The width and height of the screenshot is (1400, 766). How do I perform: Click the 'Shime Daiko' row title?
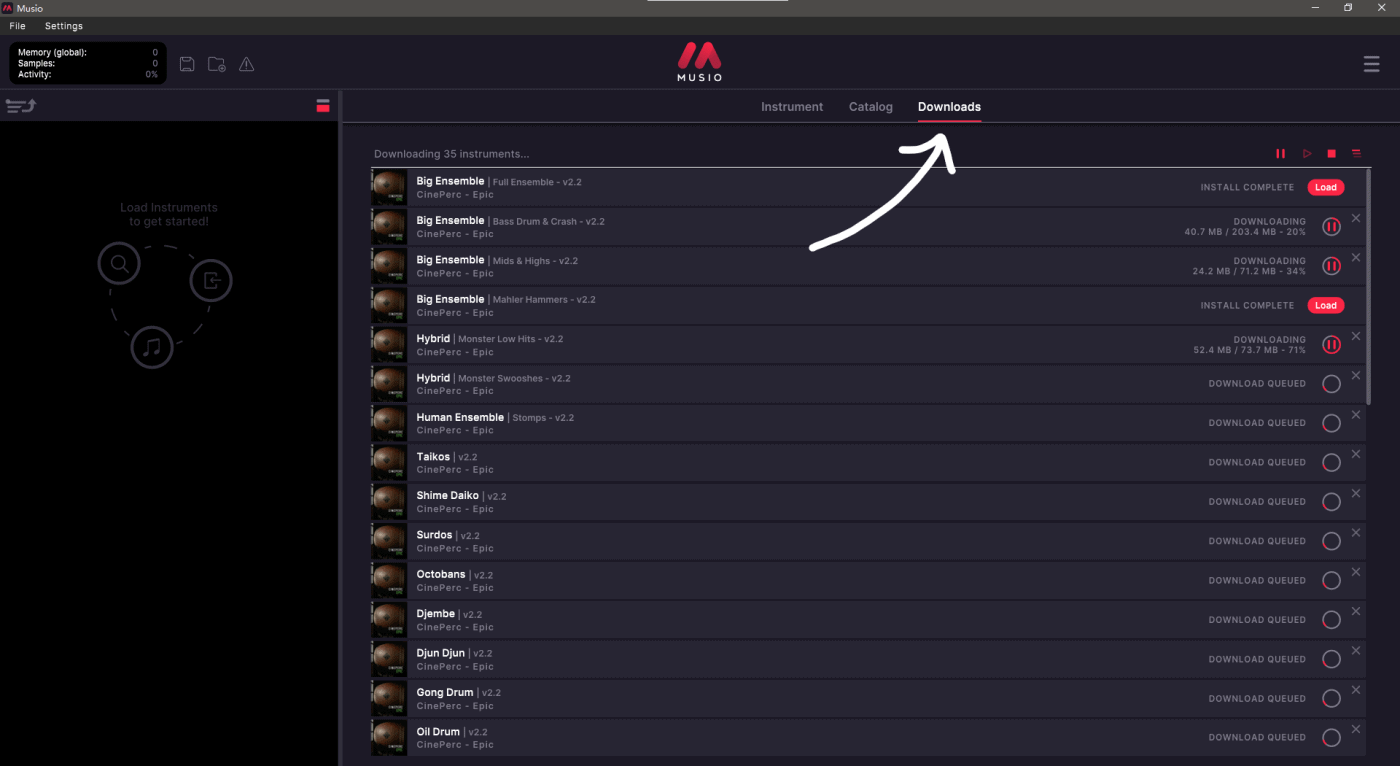[448, 495]
